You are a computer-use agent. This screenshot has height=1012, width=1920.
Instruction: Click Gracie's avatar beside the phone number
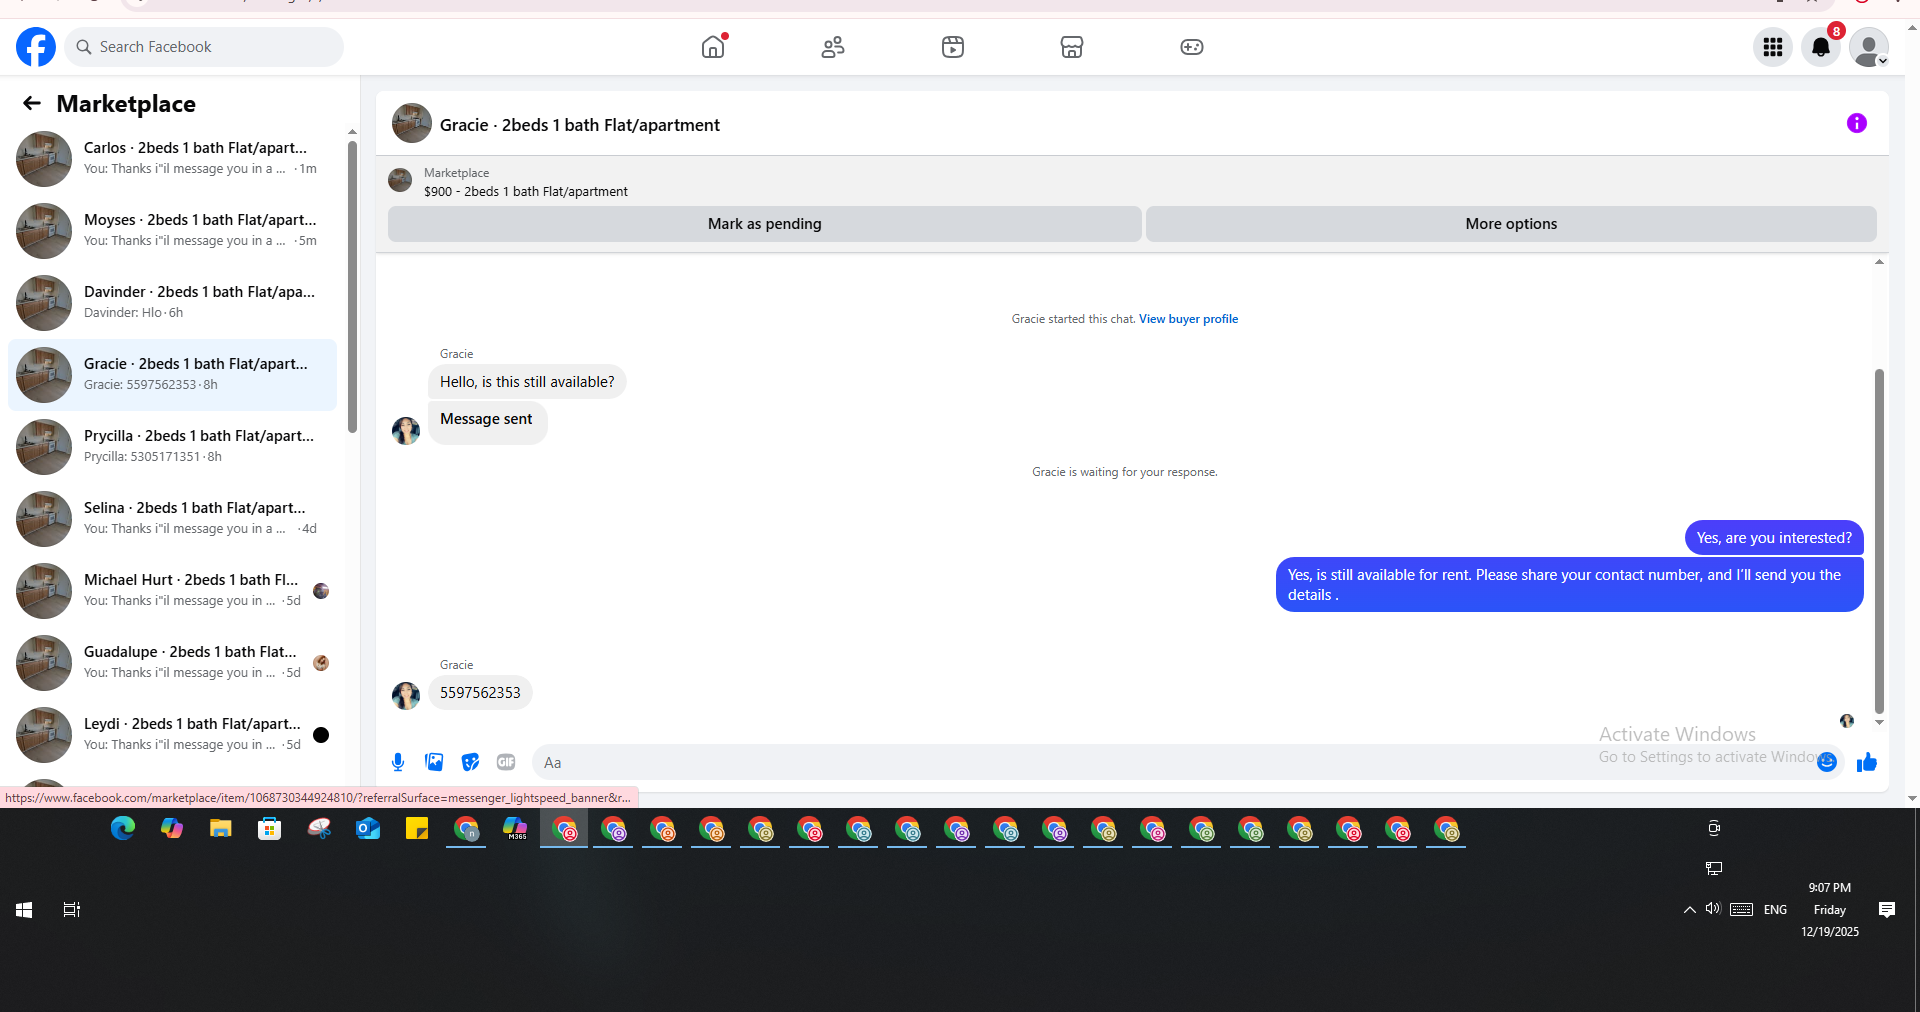406,695
